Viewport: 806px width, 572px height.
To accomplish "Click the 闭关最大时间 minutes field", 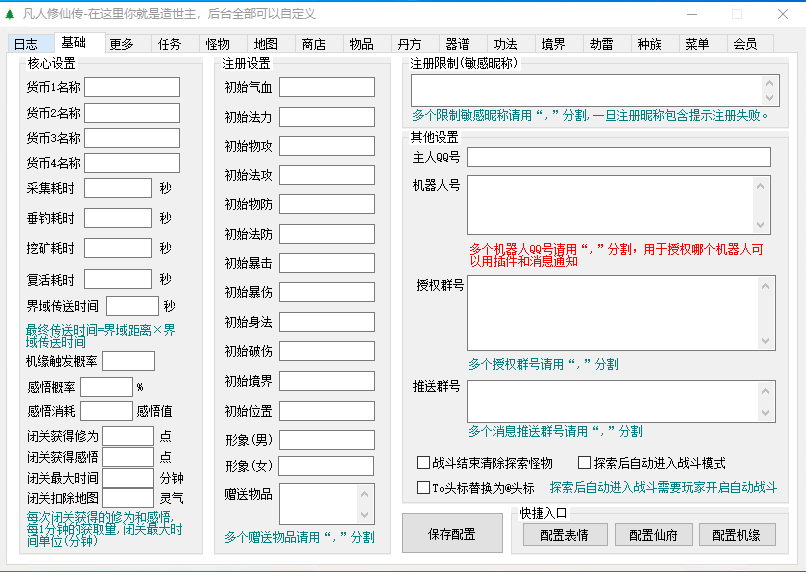I will point(128,477).
